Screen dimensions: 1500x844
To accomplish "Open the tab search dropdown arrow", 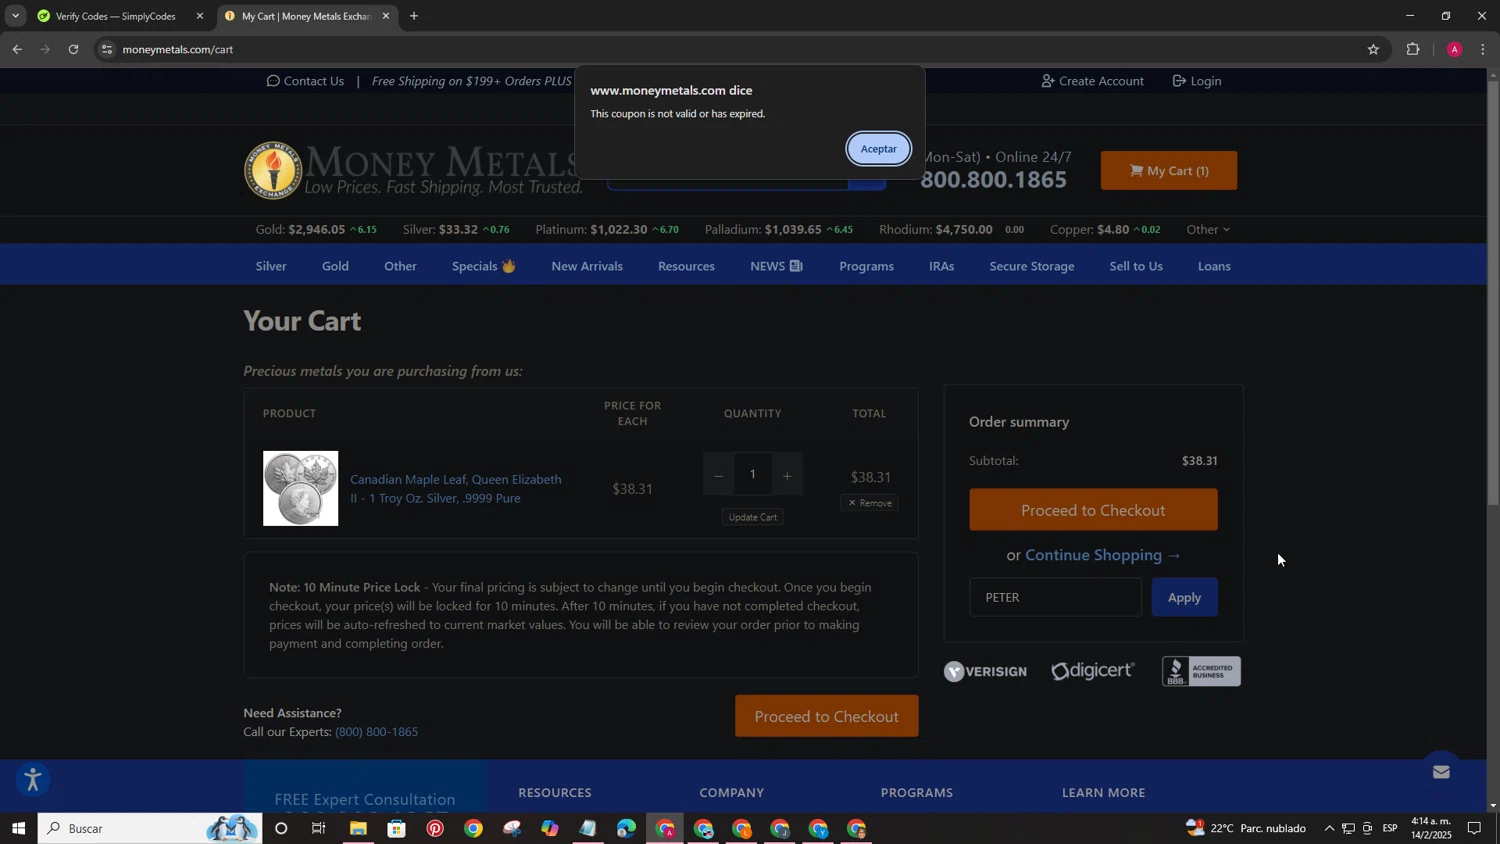I will pyautogui.click(x=15, y=16).
